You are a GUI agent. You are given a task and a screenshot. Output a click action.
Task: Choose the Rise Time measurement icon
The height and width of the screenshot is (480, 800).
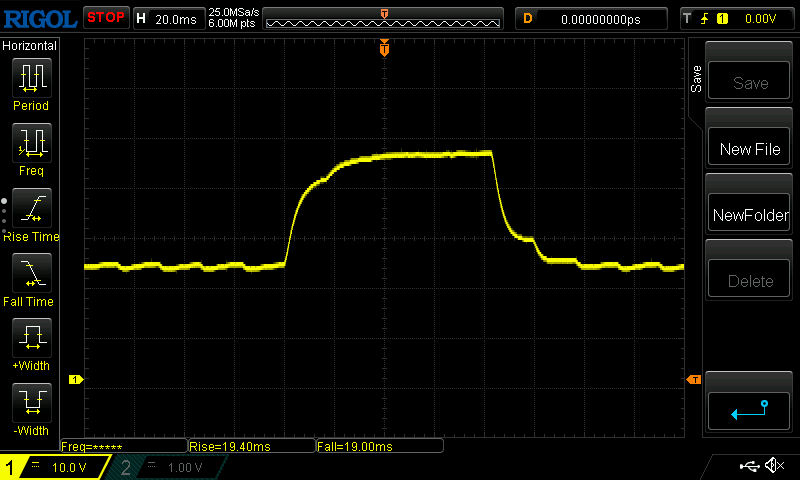[31, 208]
